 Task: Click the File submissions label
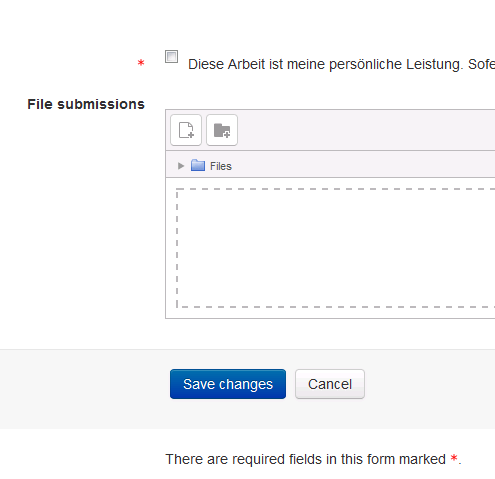(x=86, y=104)
